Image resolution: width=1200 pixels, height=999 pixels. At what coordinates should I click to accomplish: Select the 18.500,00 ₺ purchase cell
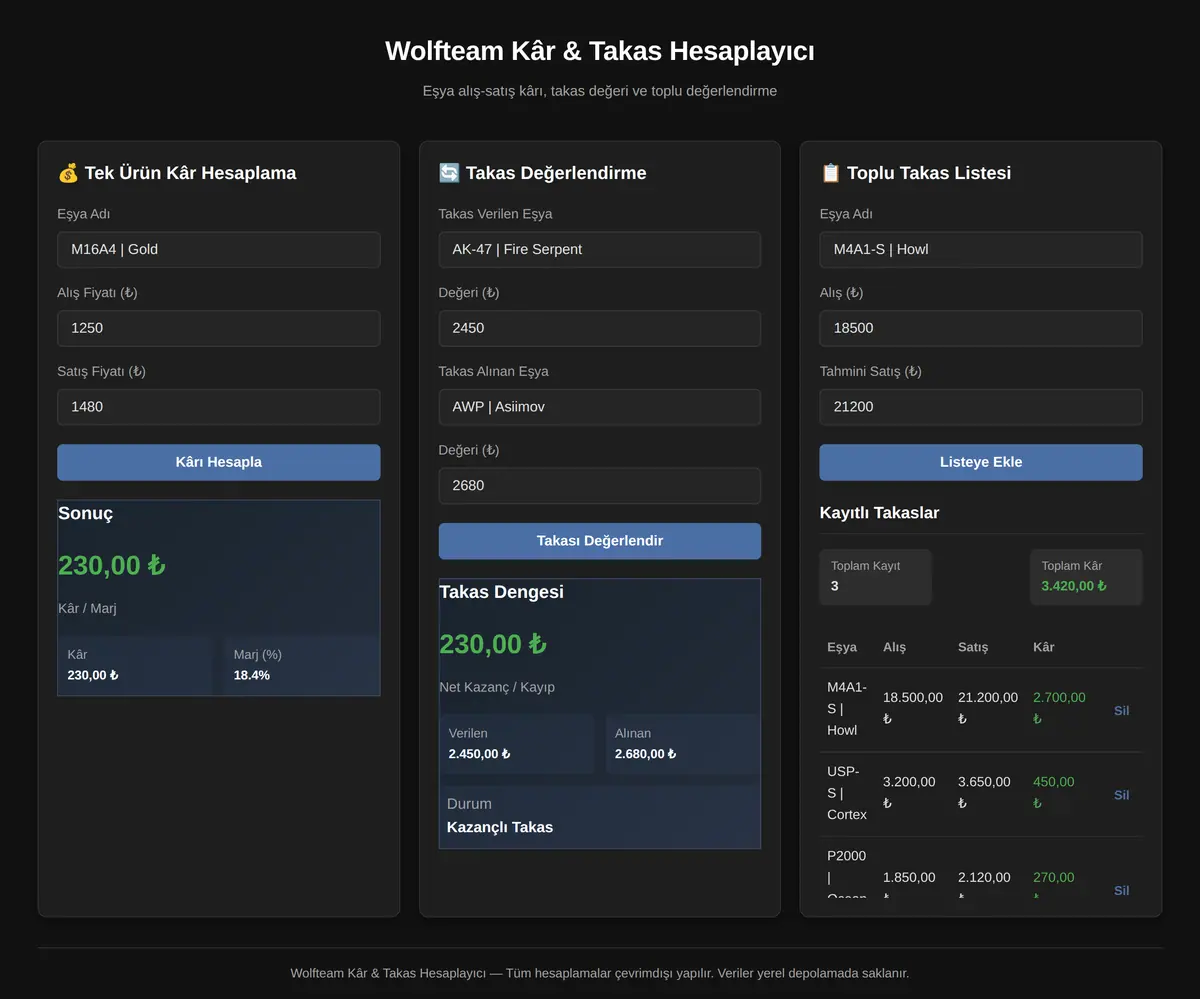click(912, 708)
